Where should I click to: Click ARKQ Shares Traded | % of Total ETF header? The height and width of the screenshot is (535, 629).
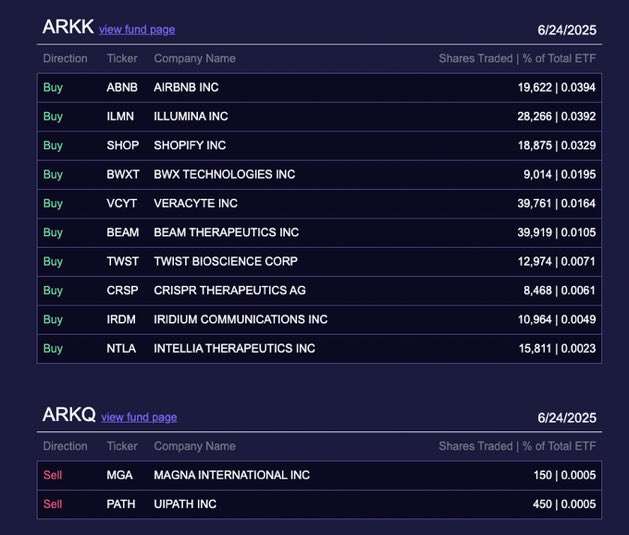517,446
